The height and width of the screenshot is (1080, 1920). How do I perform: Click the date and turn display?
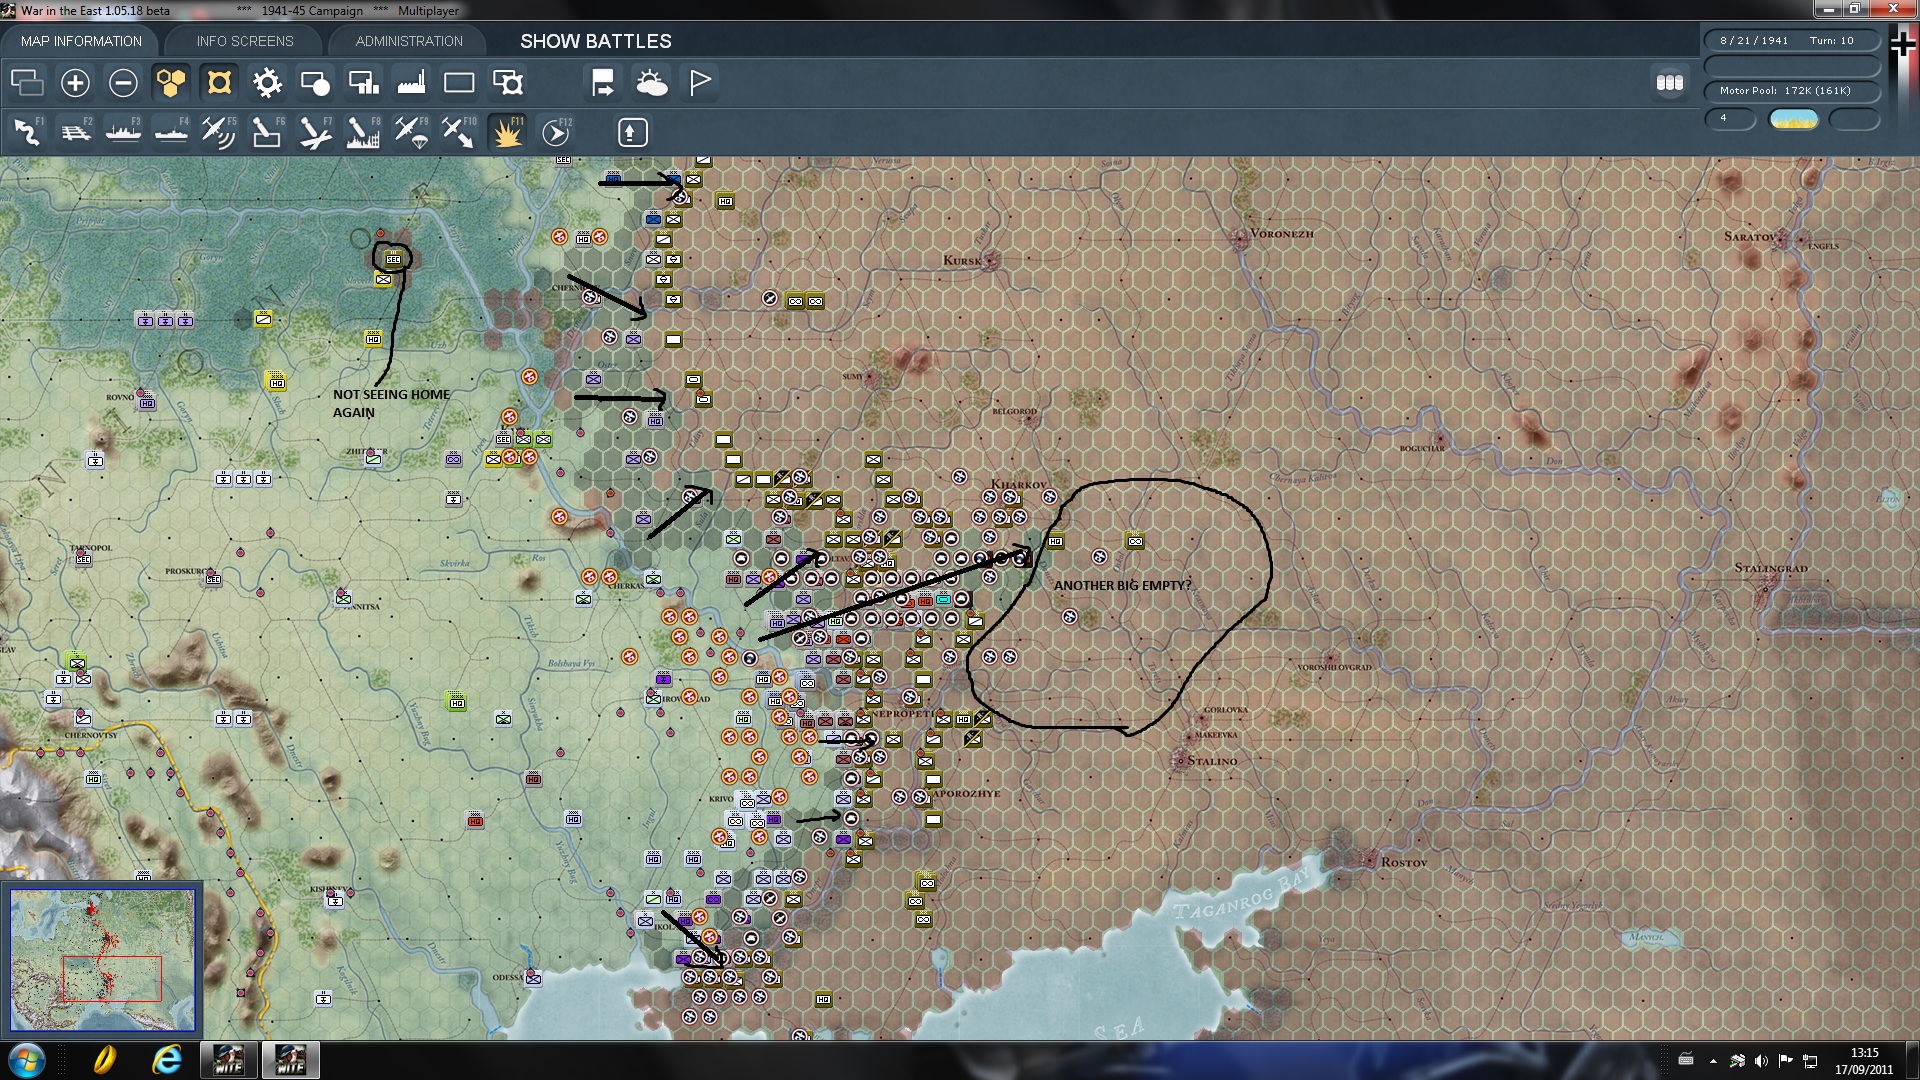point(1792,41)
